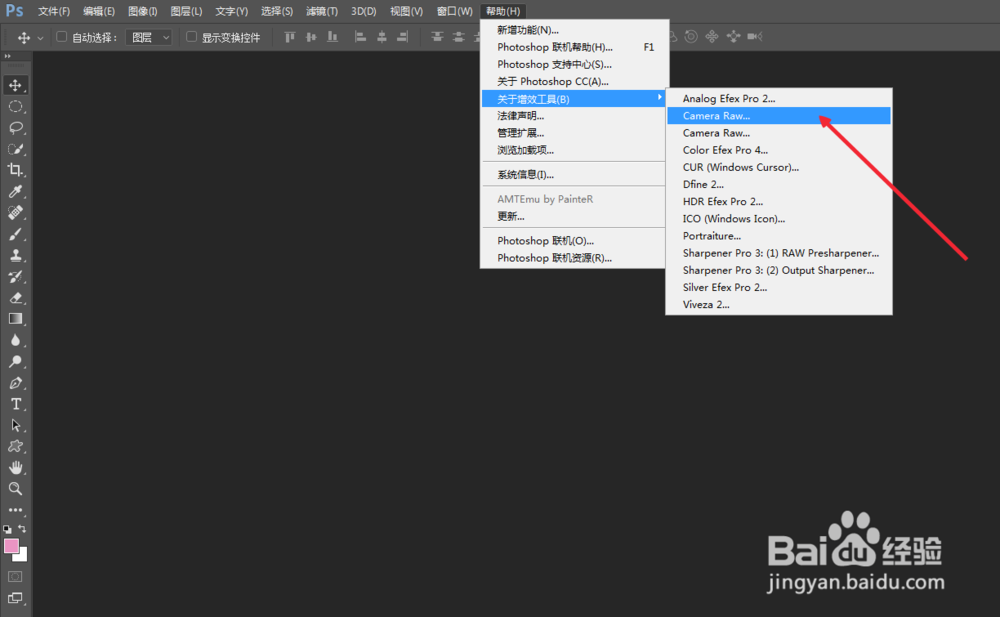Select the Gradient tool
The width and height of the screenshot is (1000, 617).
coord(15,319)
